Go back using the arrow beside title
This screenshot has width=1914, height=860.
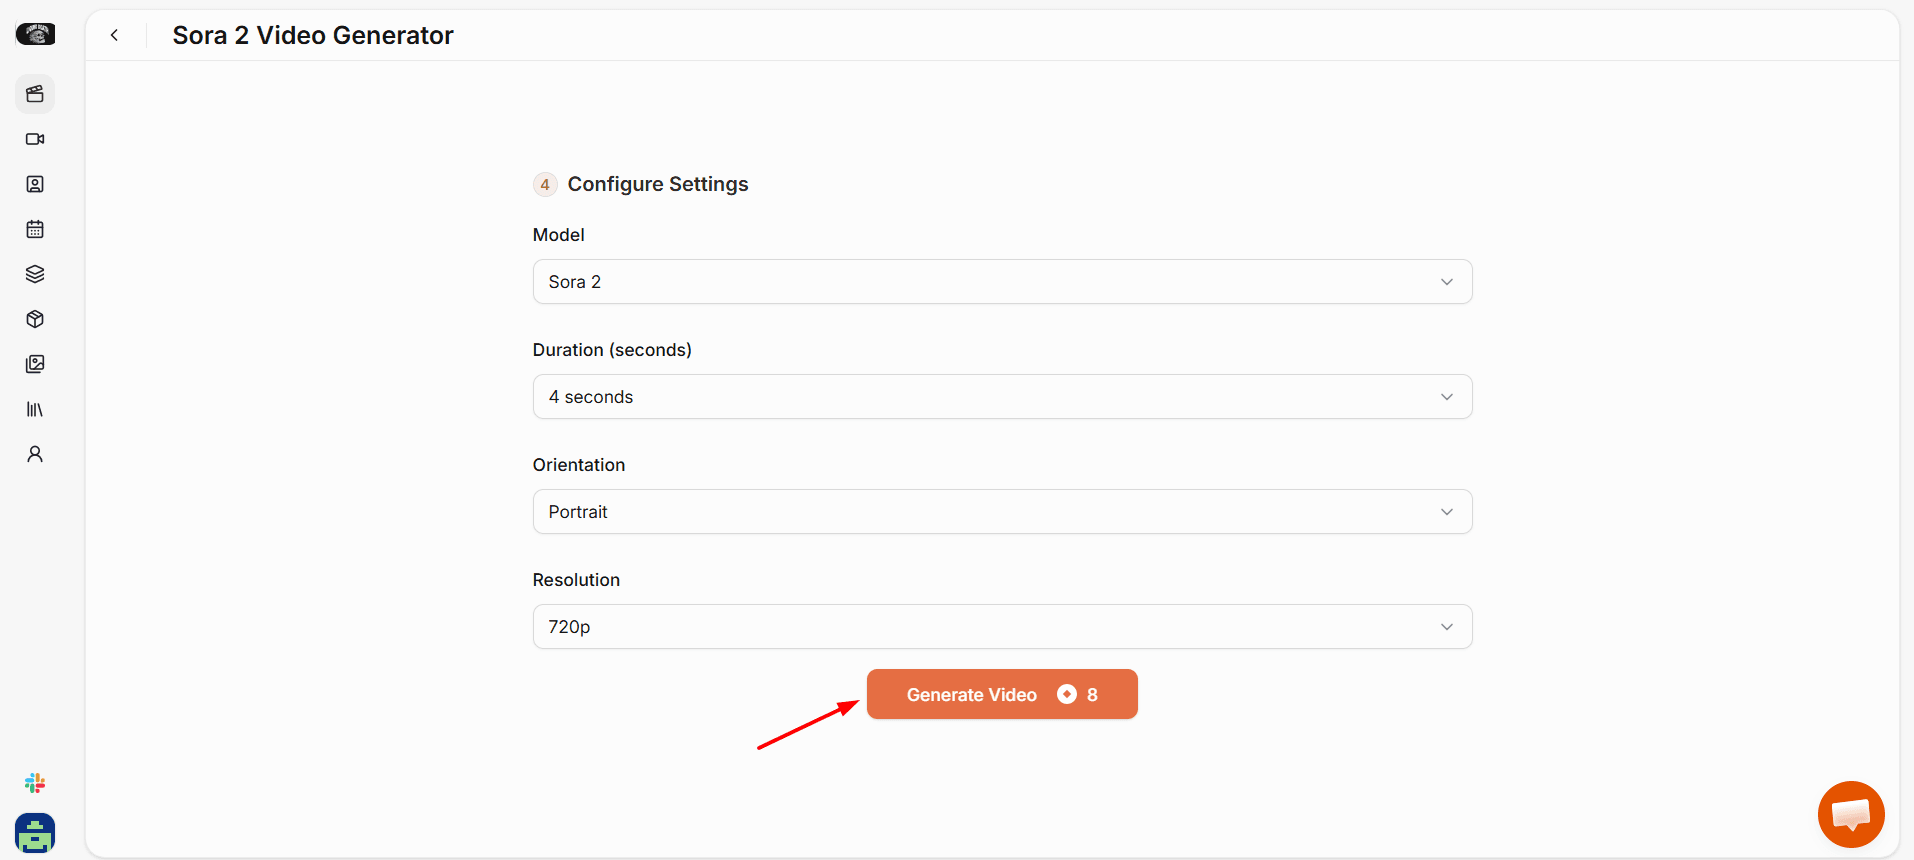(x=115, y=35)
